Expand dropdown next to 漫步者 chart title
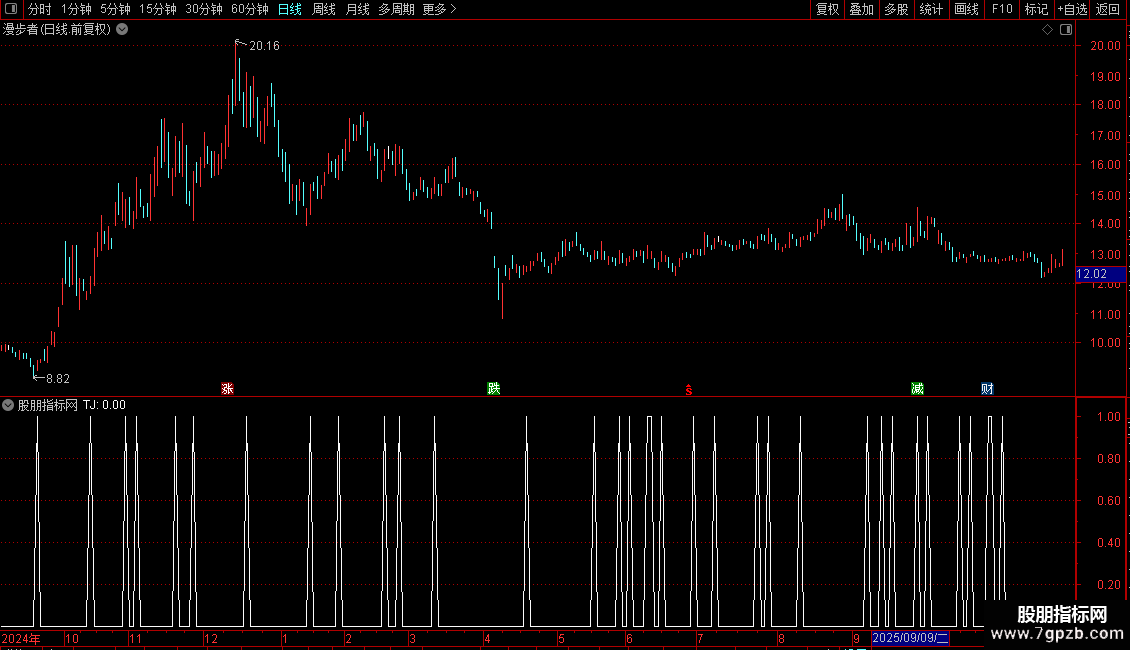 click(123, 30)
